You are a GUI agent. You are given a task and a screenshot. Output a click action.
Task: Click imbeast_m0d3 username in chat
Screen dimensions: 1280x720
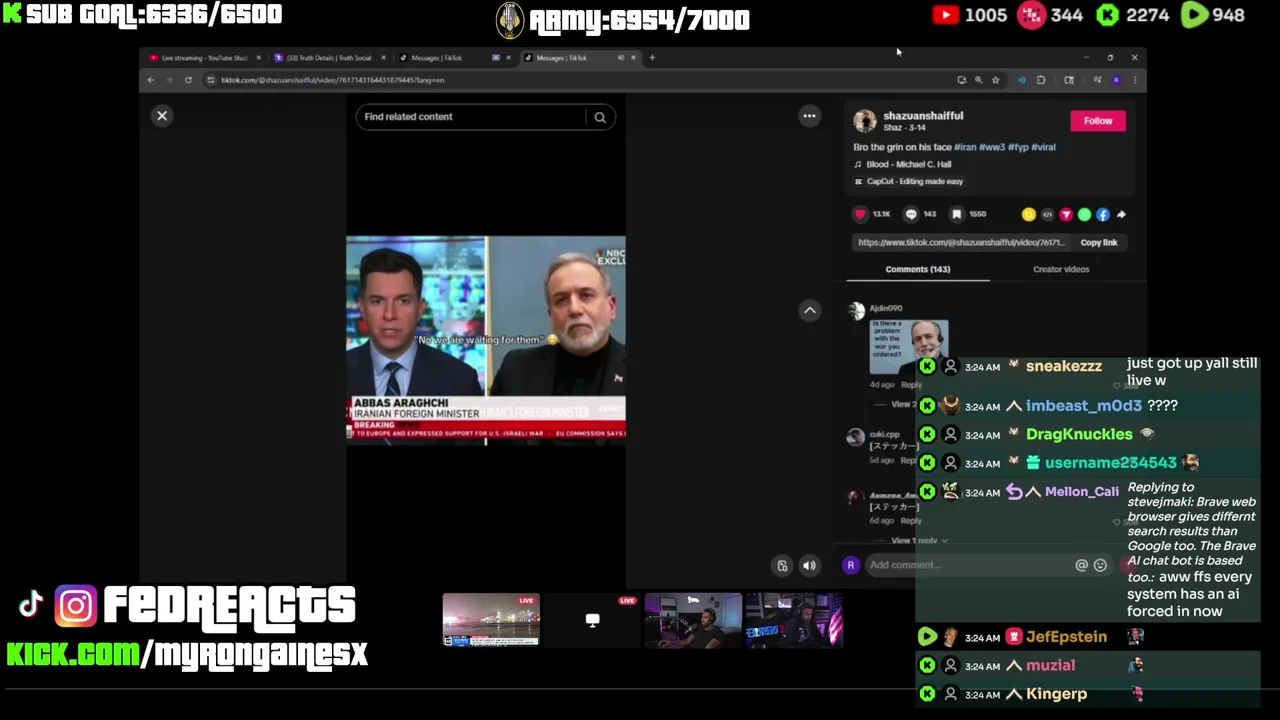(1083, 406)
